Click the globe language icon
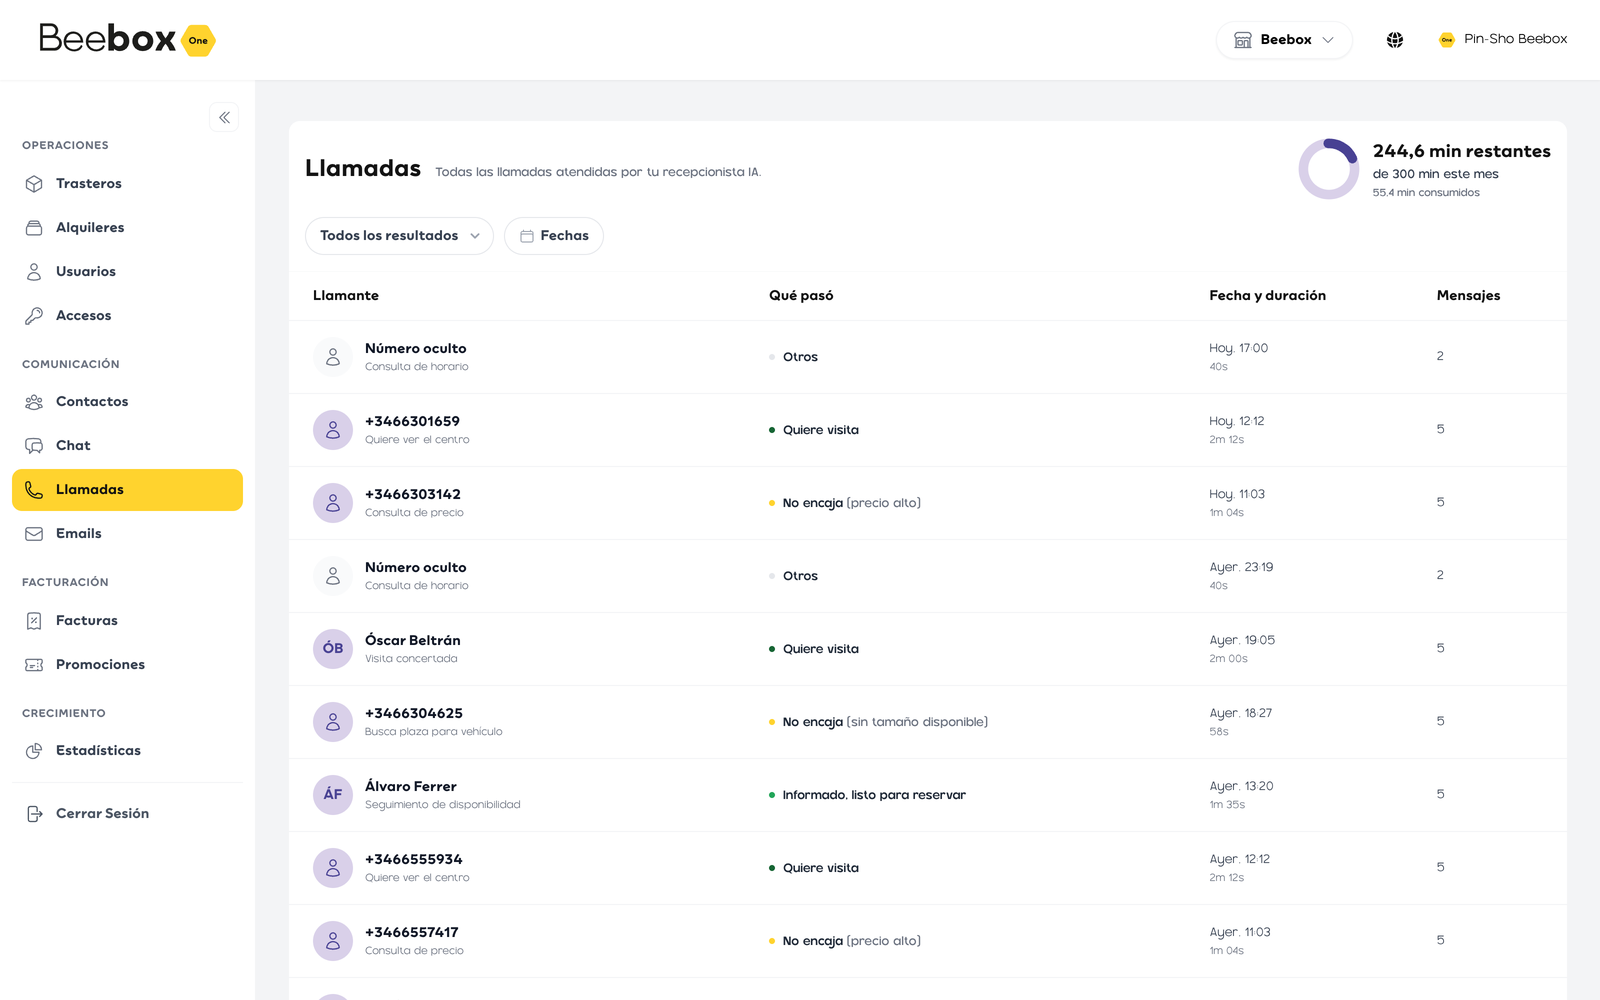 coord(1395,40)
